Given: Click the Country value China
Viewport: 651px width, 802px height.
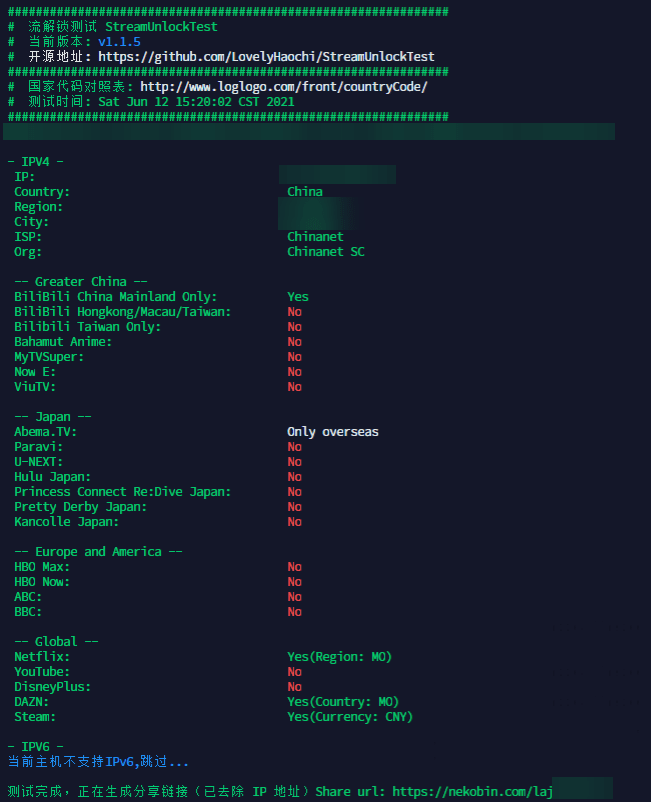Looking at the screenshot, I should click(x=305, y=192).
